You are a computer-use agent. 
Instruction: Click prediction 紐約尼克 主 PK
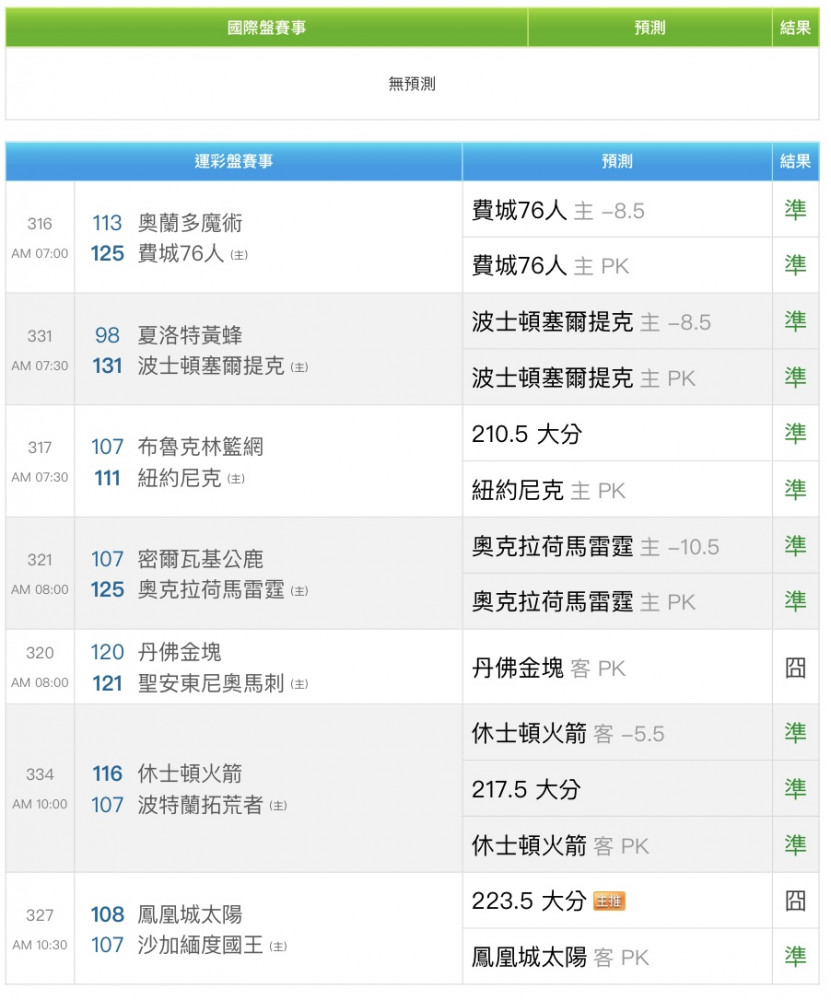click(x=548, y=490)
